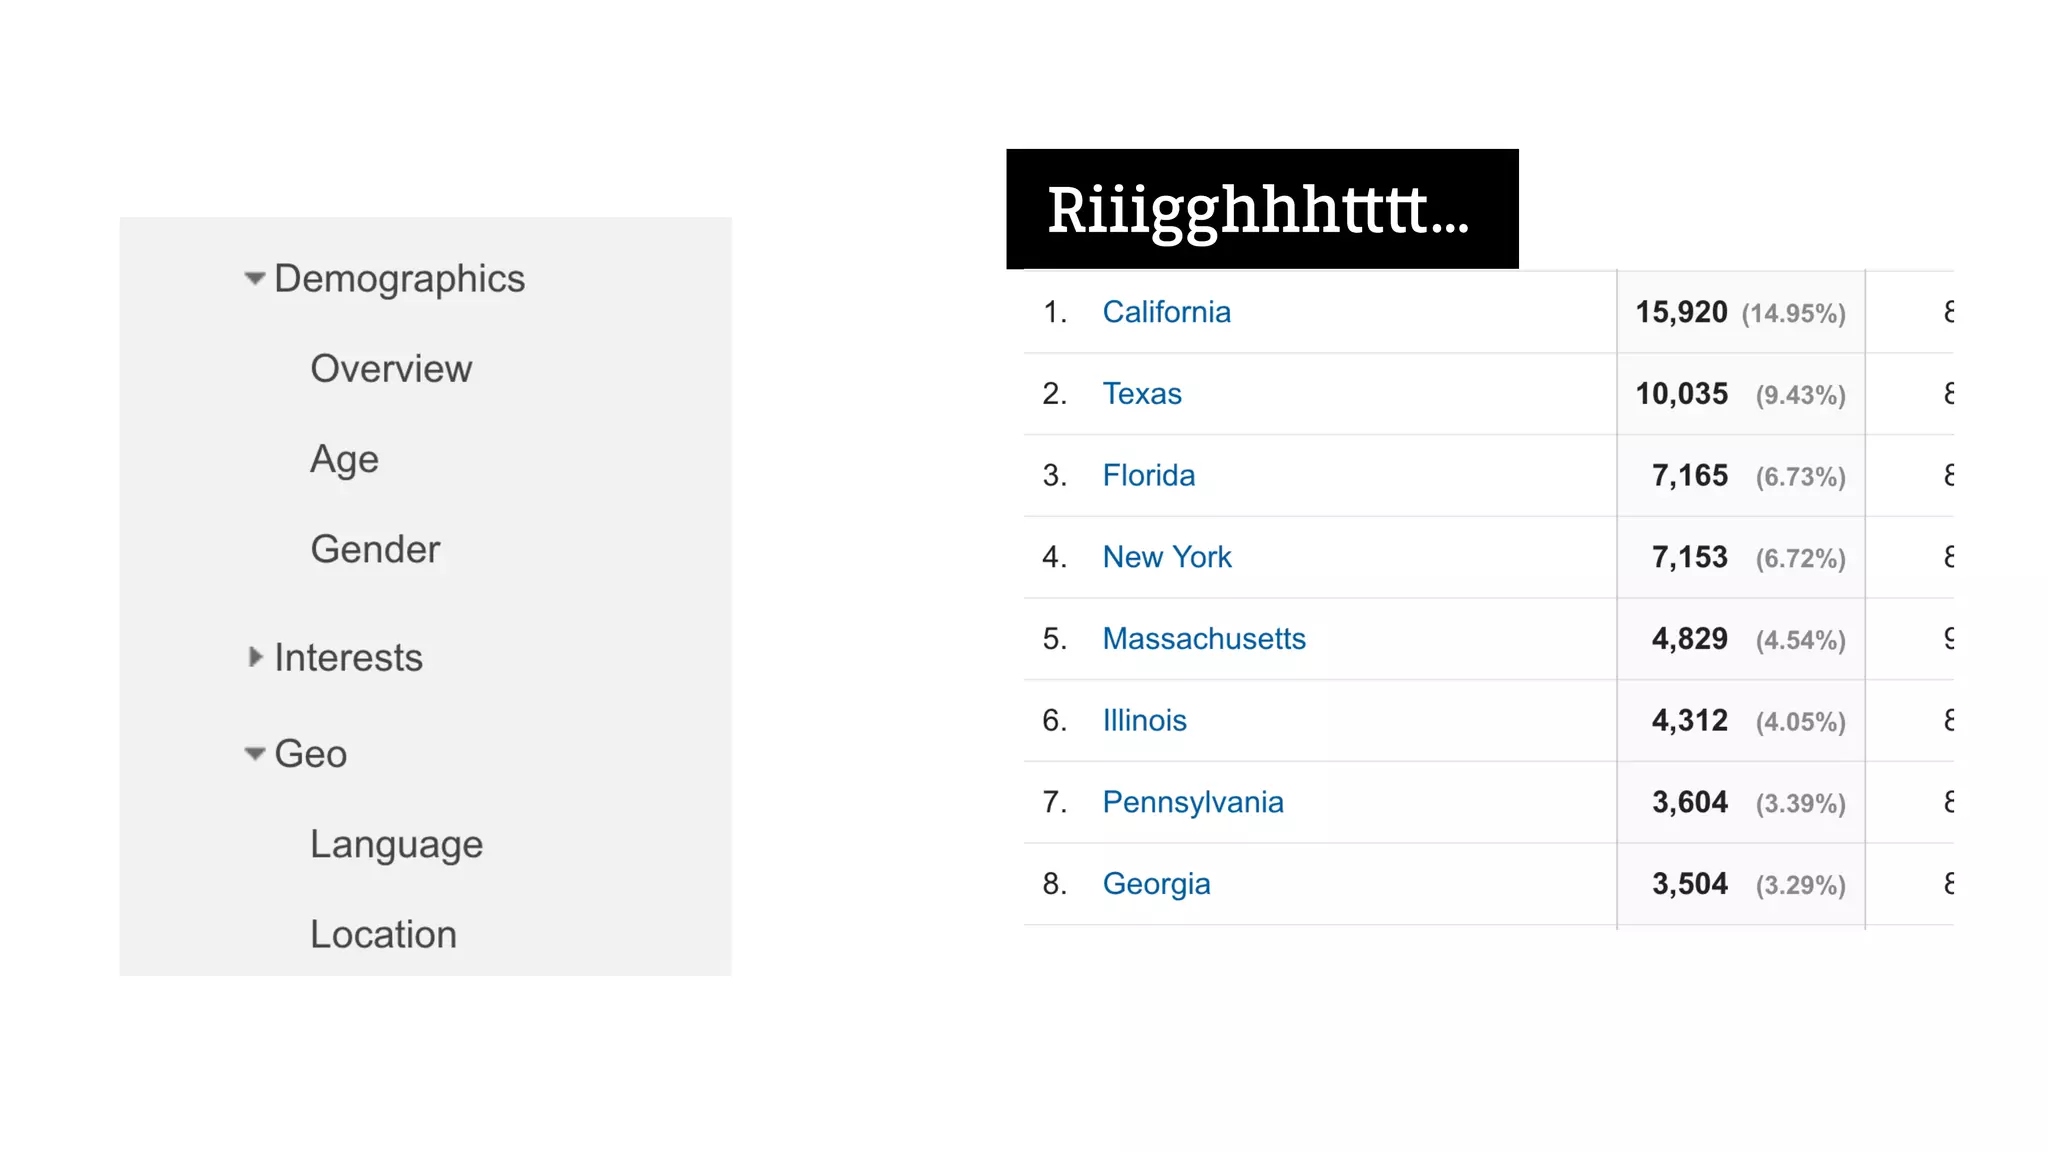Collapse the Geo section arrow

255,754
